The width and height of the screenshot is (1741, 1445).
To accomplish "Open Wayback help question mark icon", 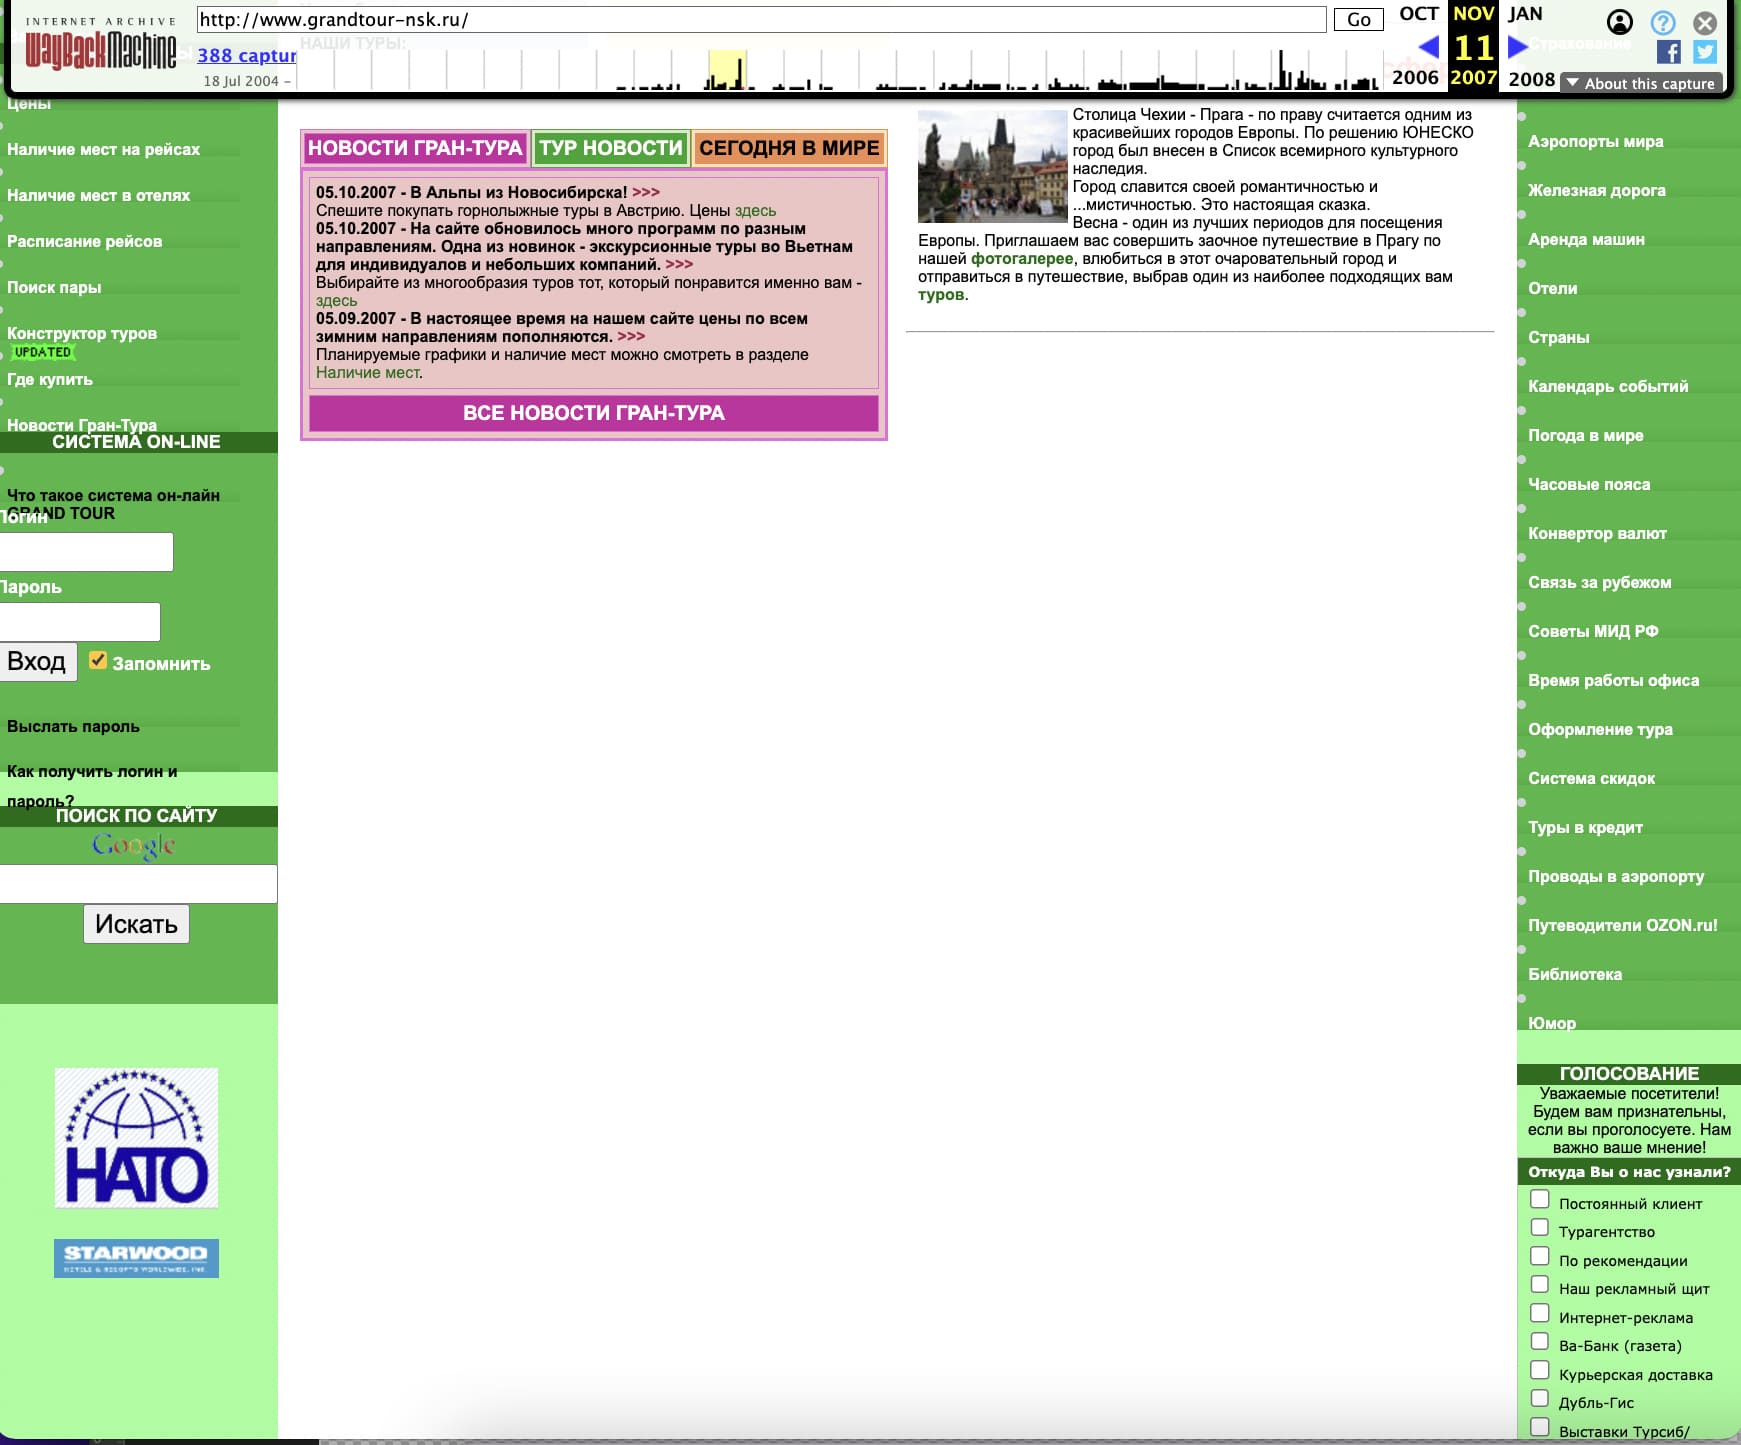I will (1662, 22).
